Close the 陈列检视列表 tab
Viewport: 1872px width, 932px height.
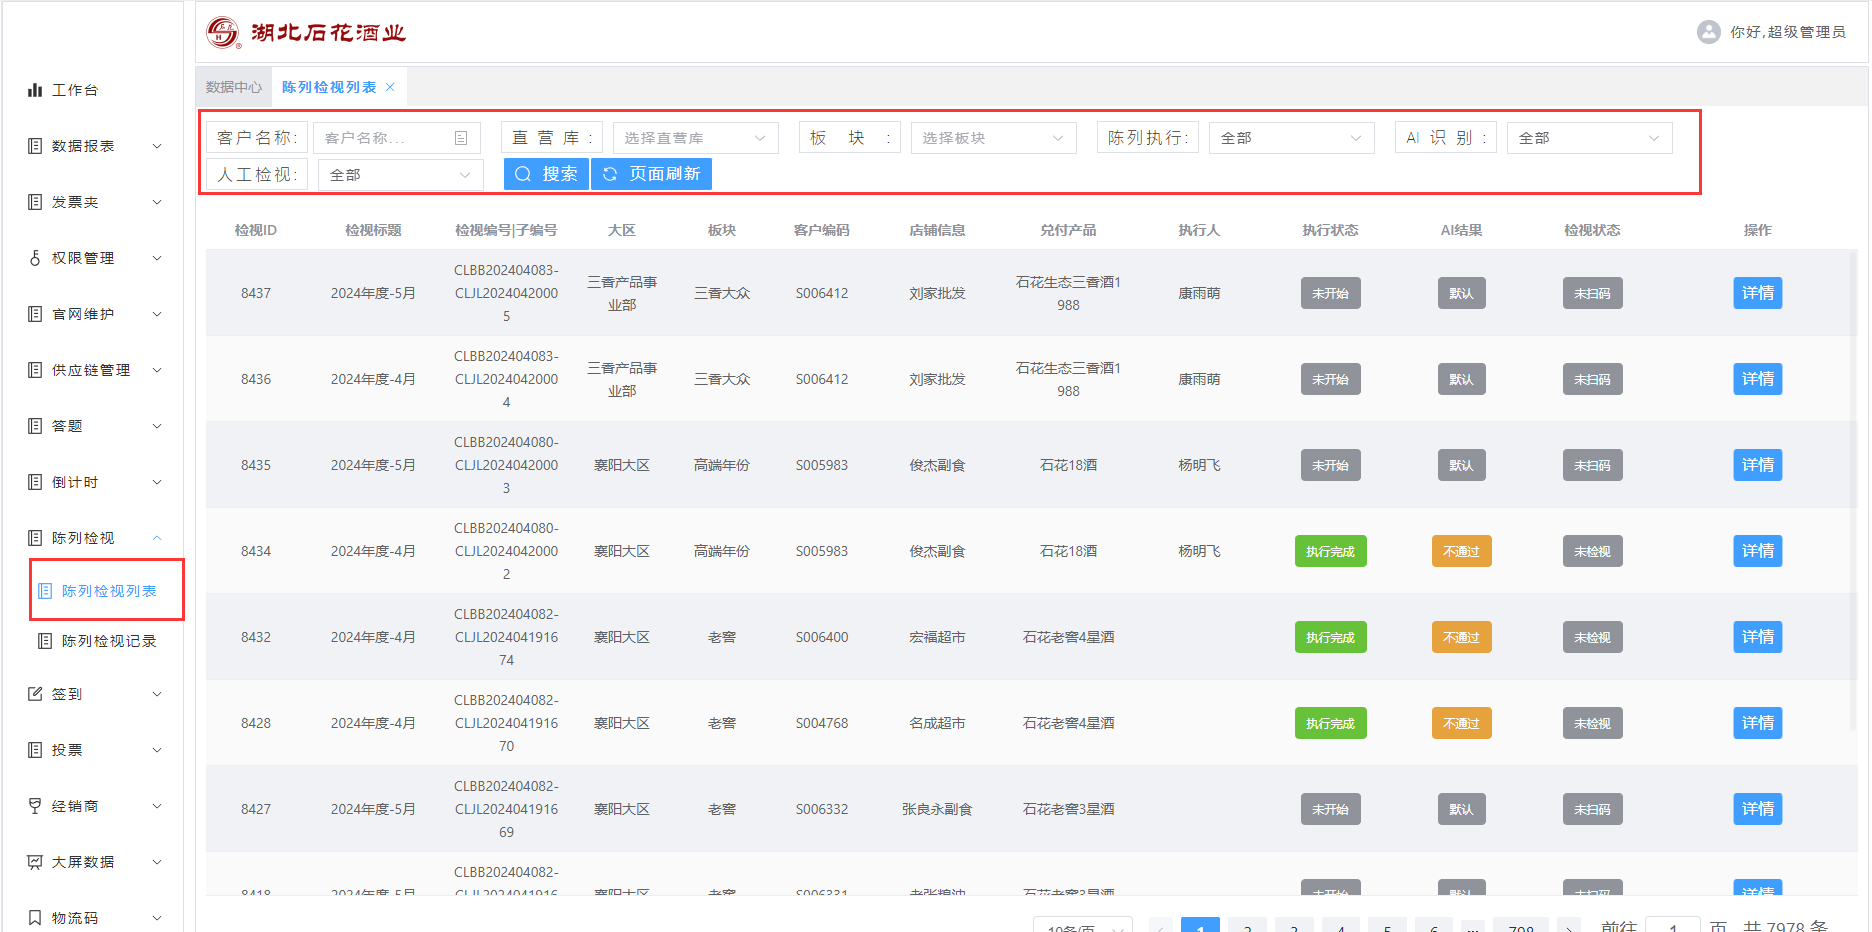tap(390, 87)
